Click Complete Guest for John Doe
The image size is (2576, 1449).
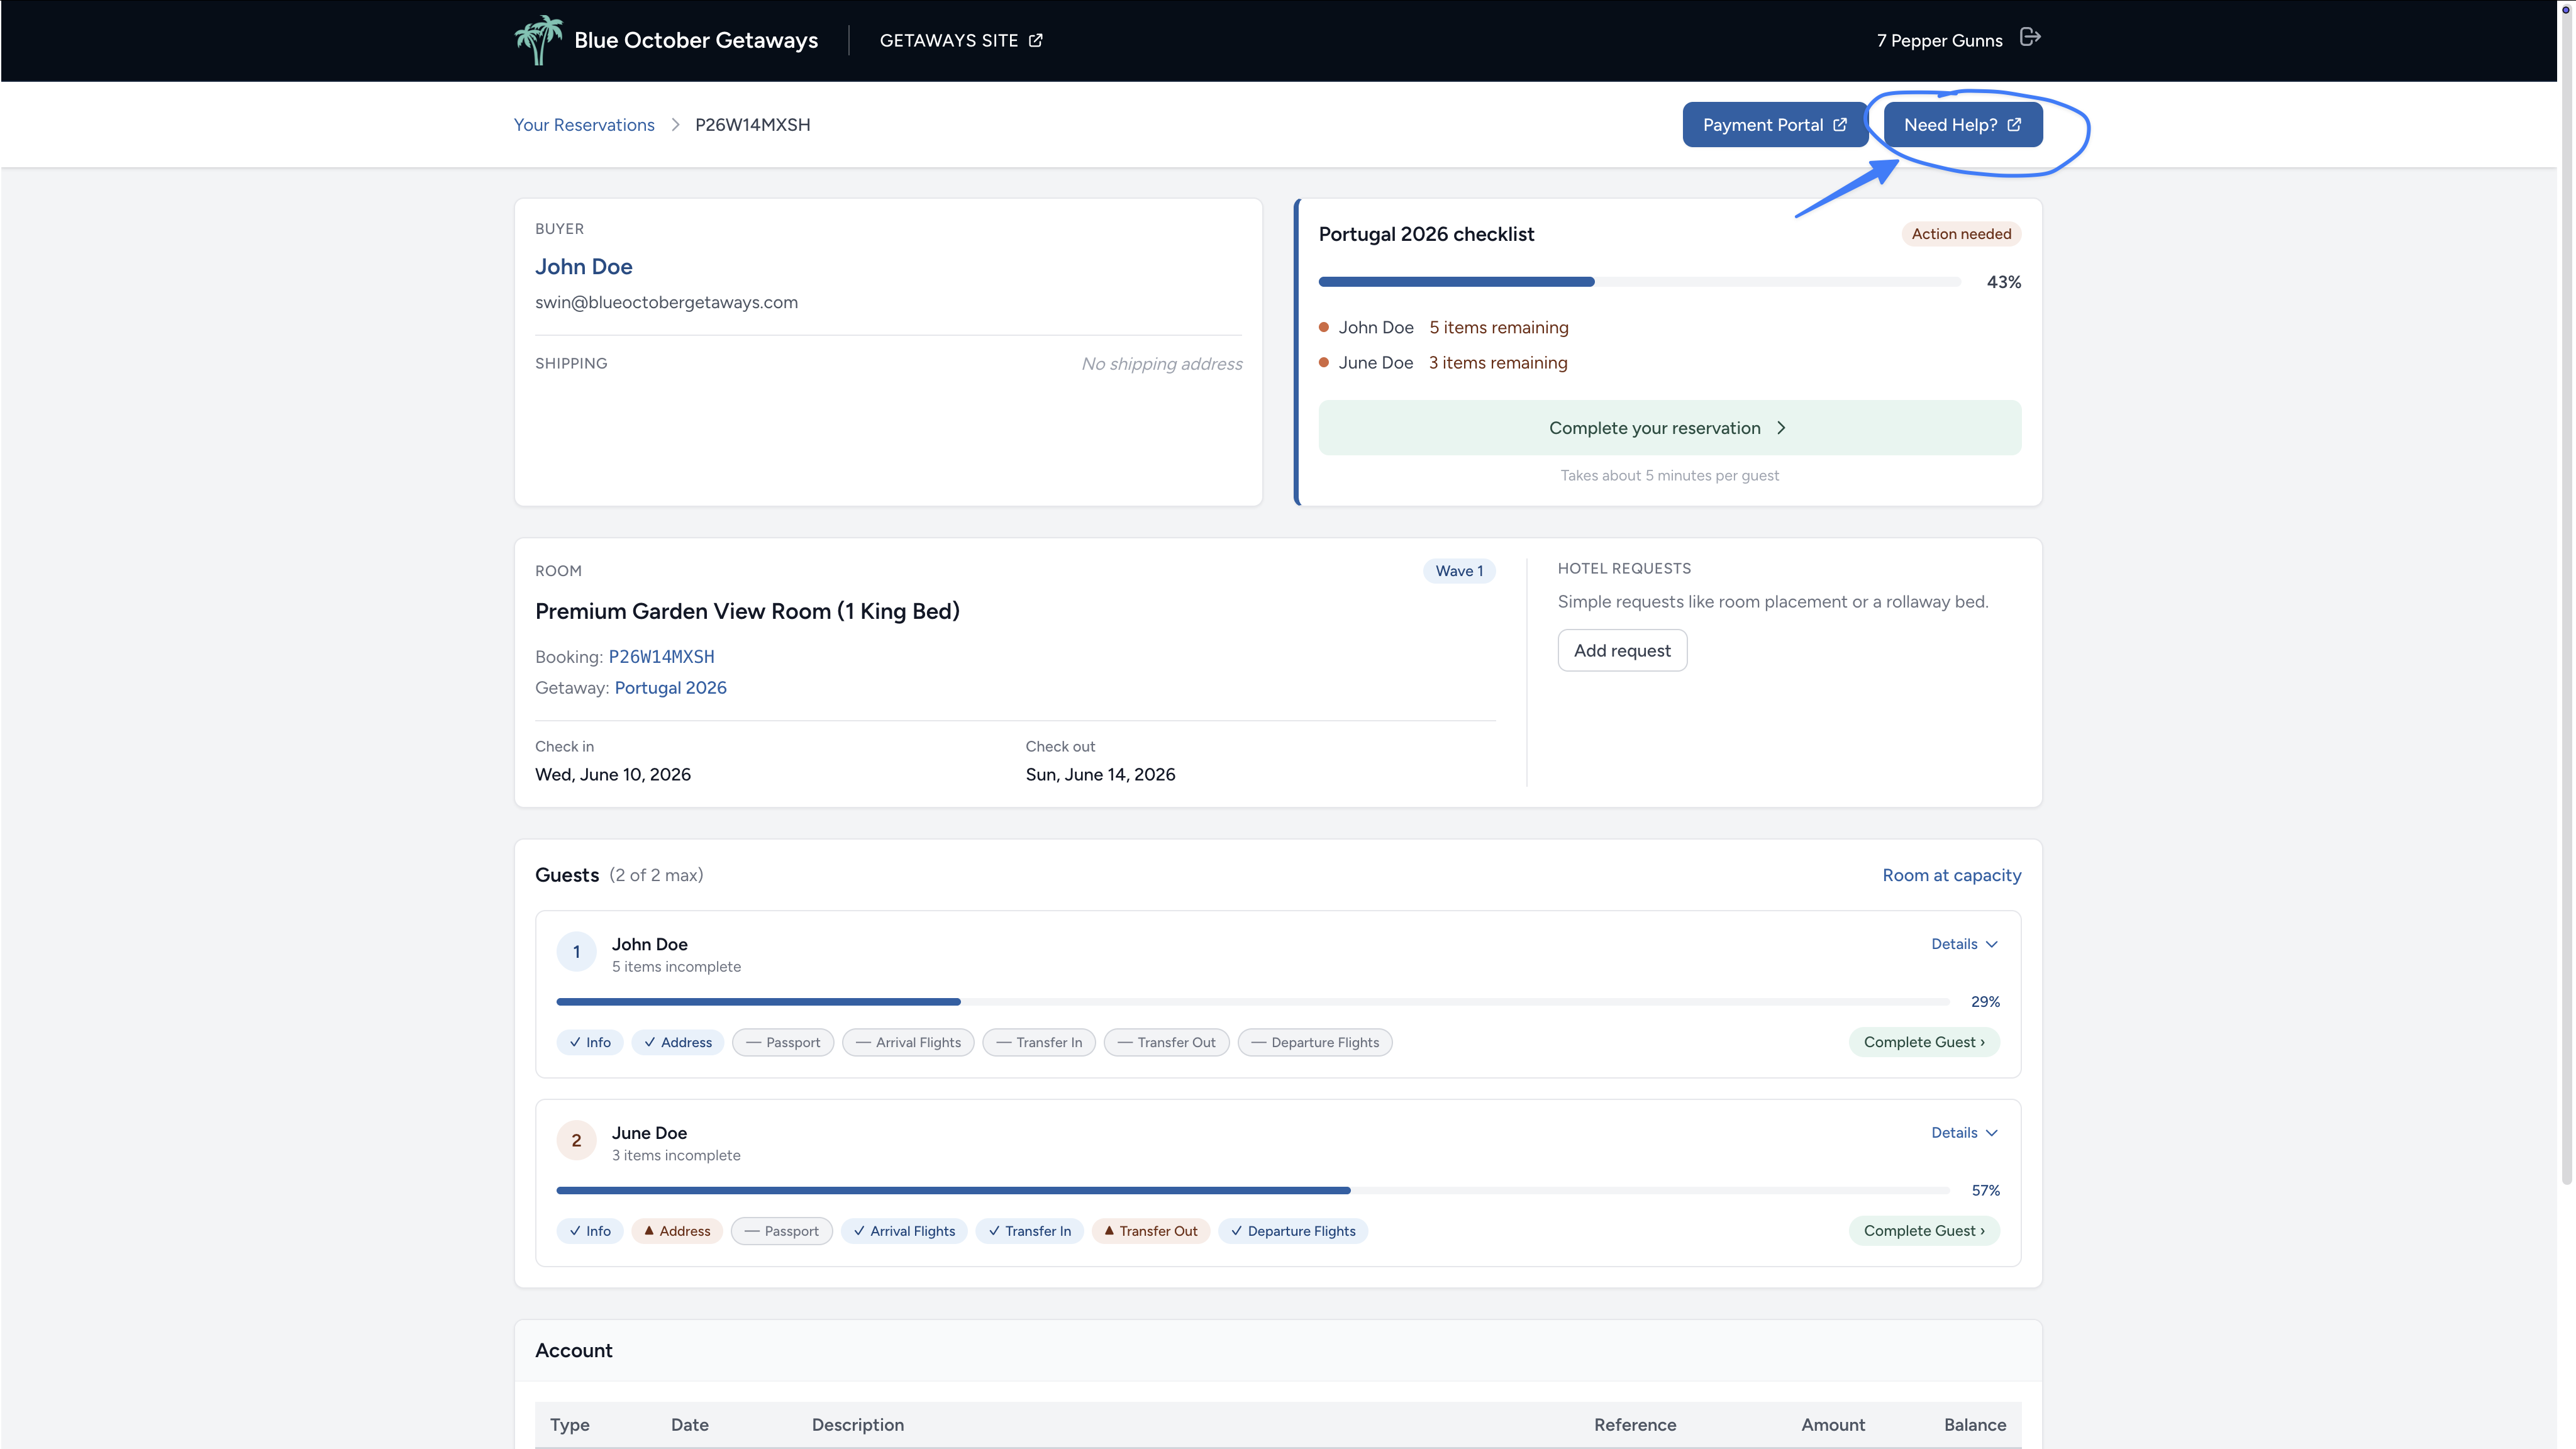pyautogui.click(x=1924, y=1042)
